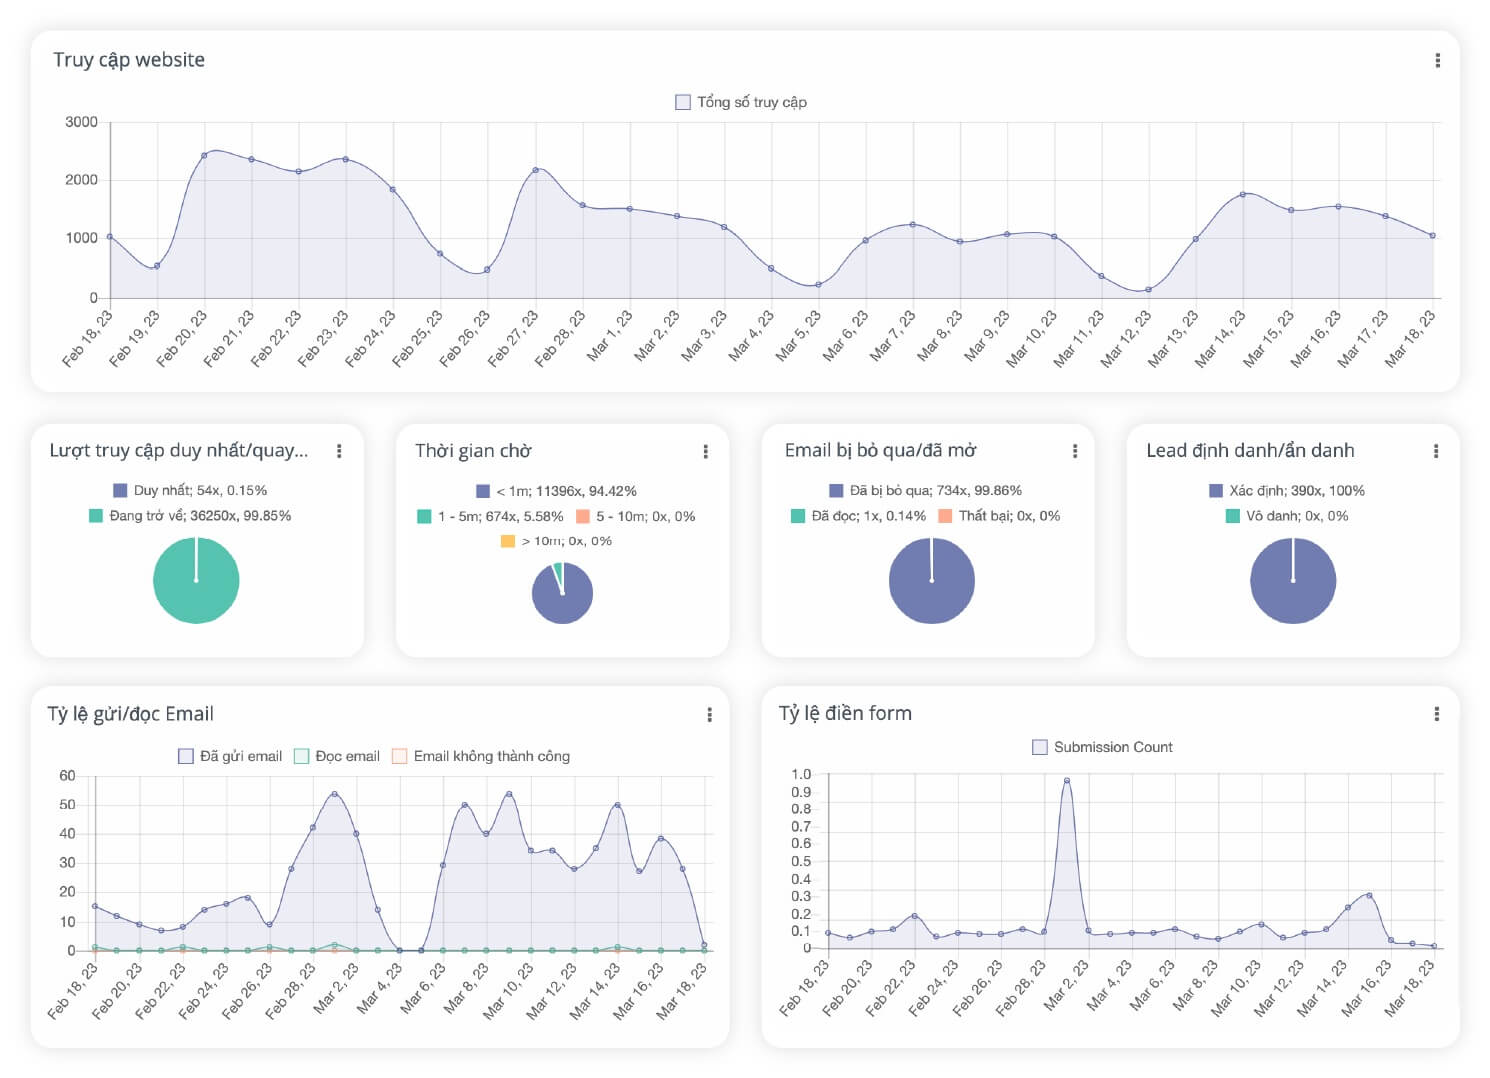
Task: Toggle the Đã đọc legend entry
Action: (x=858, y=516)
